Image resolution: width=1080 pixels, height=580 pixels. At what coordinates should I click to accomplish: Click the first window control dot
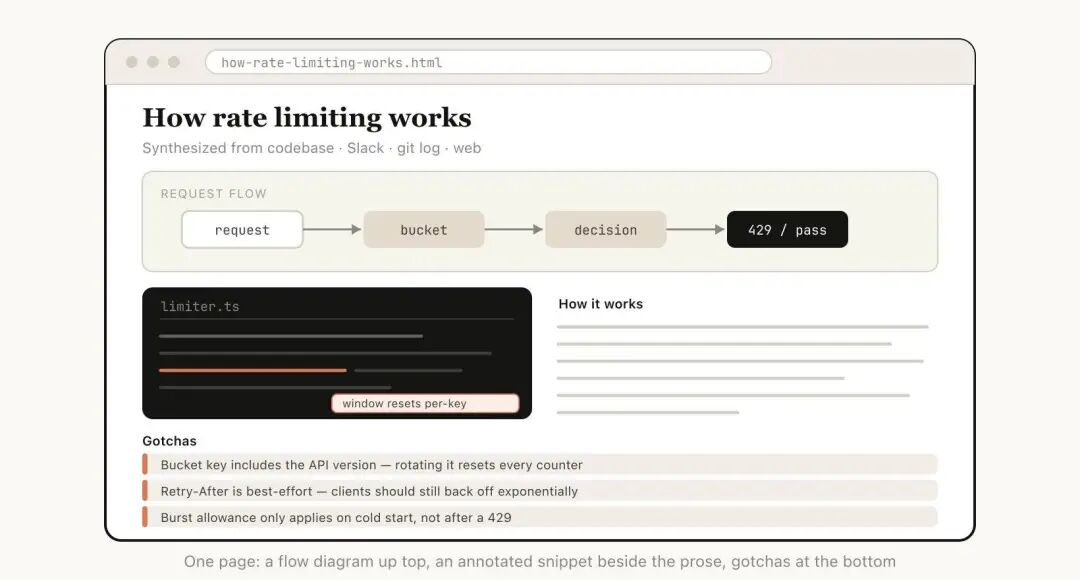(x=132, y=62)
